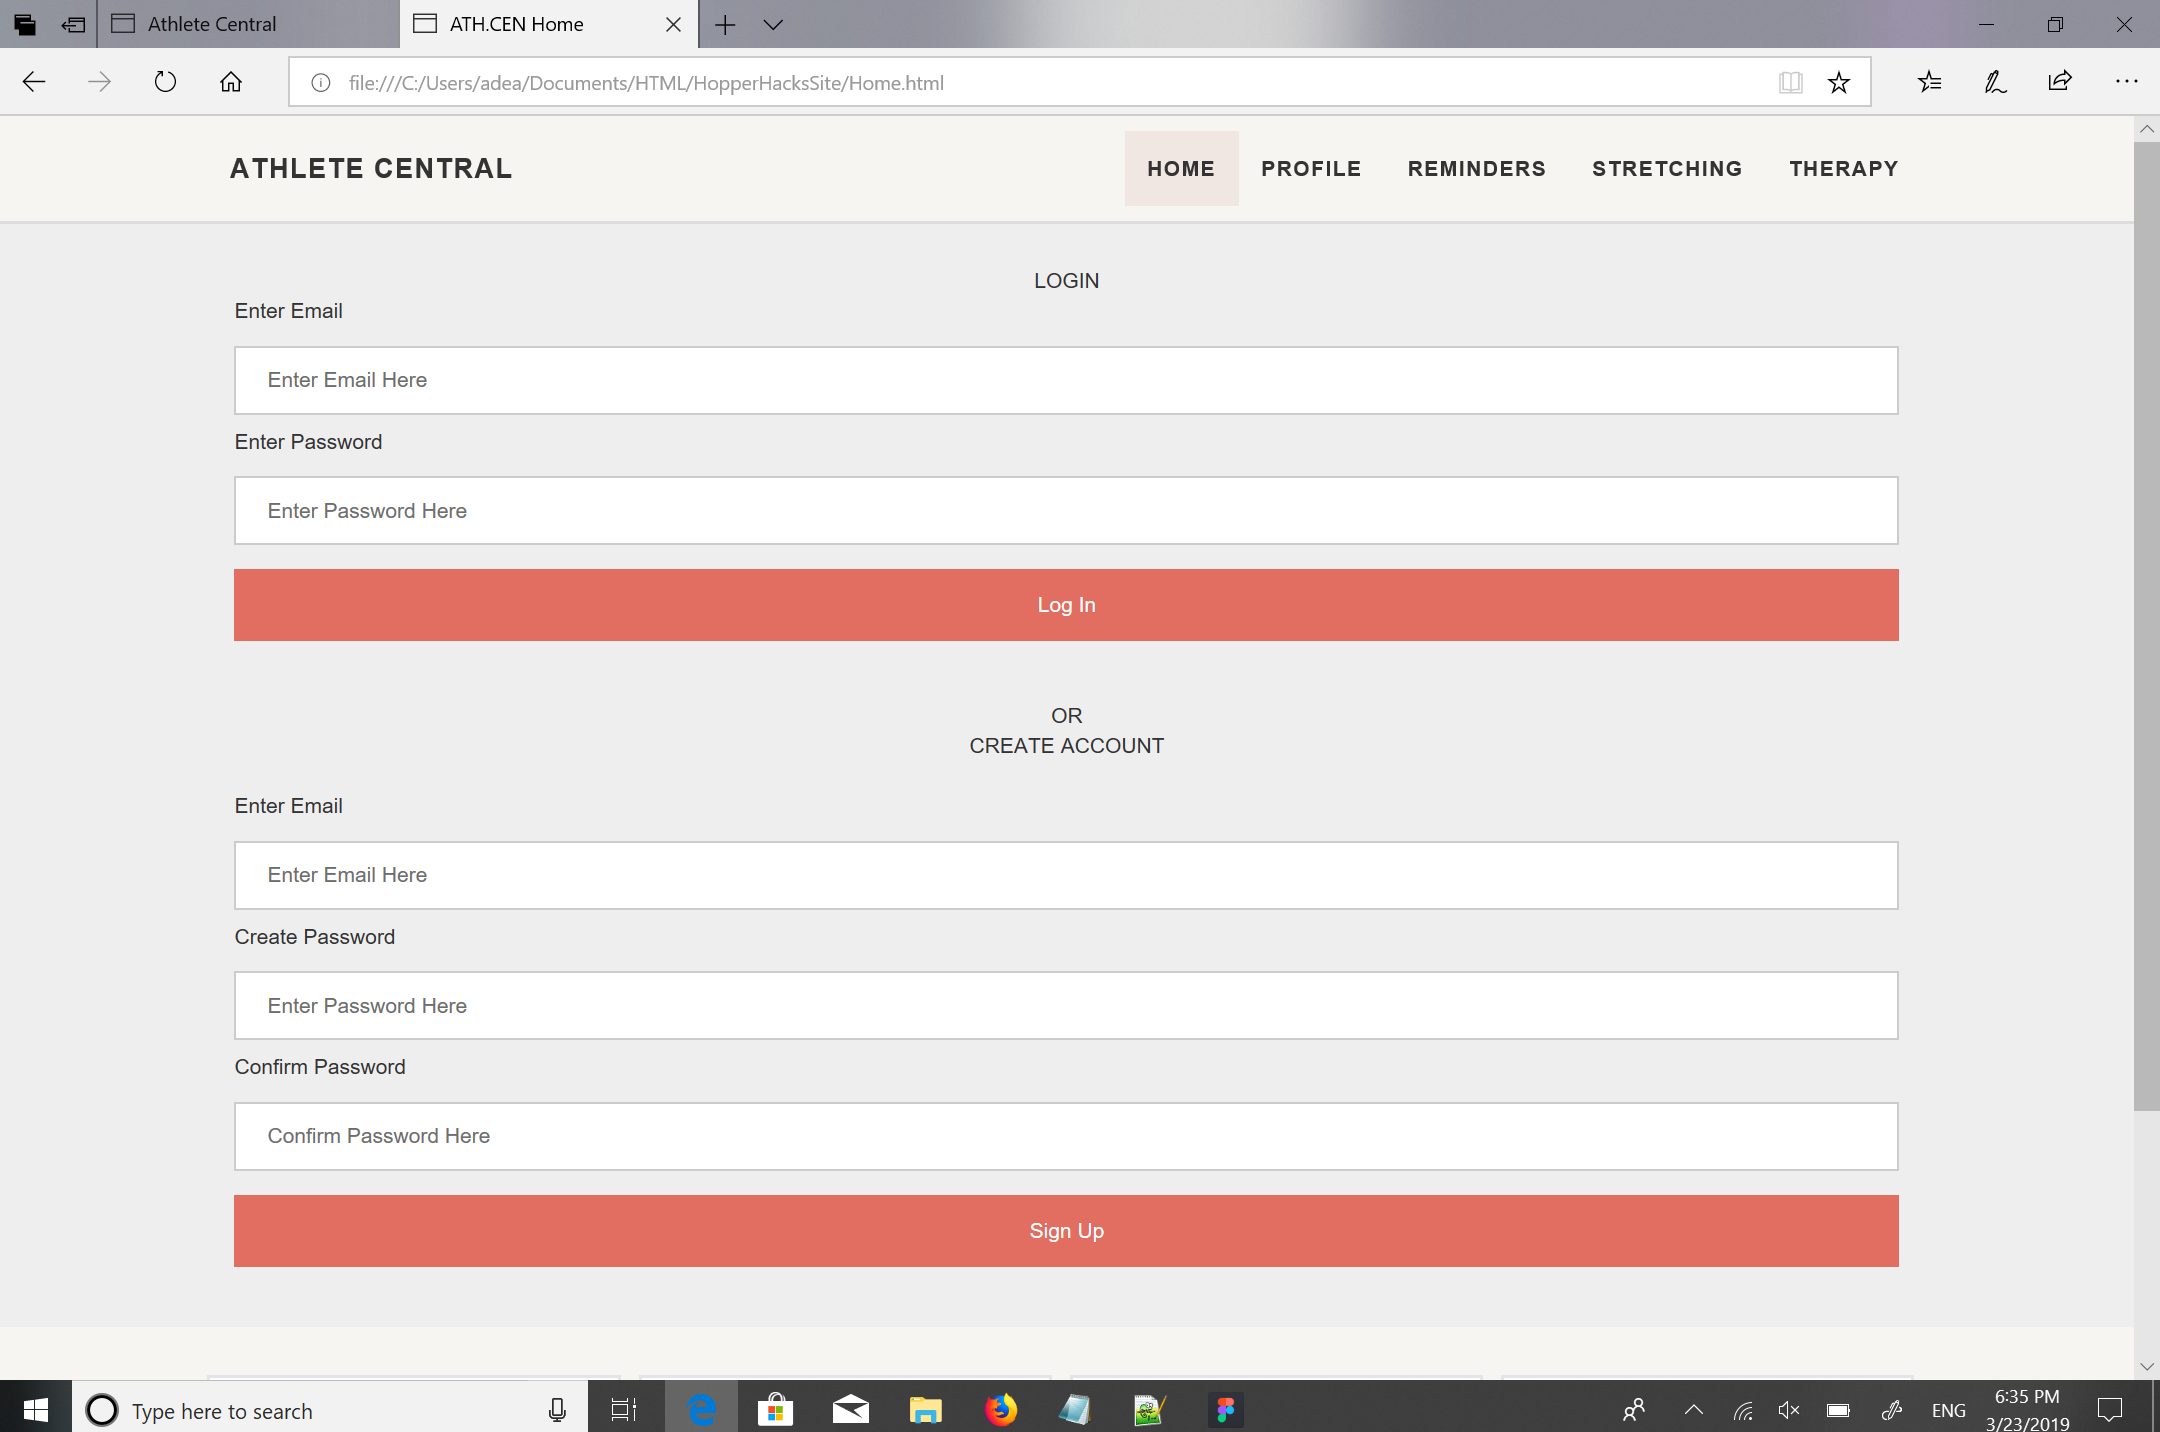Open Edge settings and more menu
Image resolution: width=2160 pixels, height=1432 pixels.
2126,82
